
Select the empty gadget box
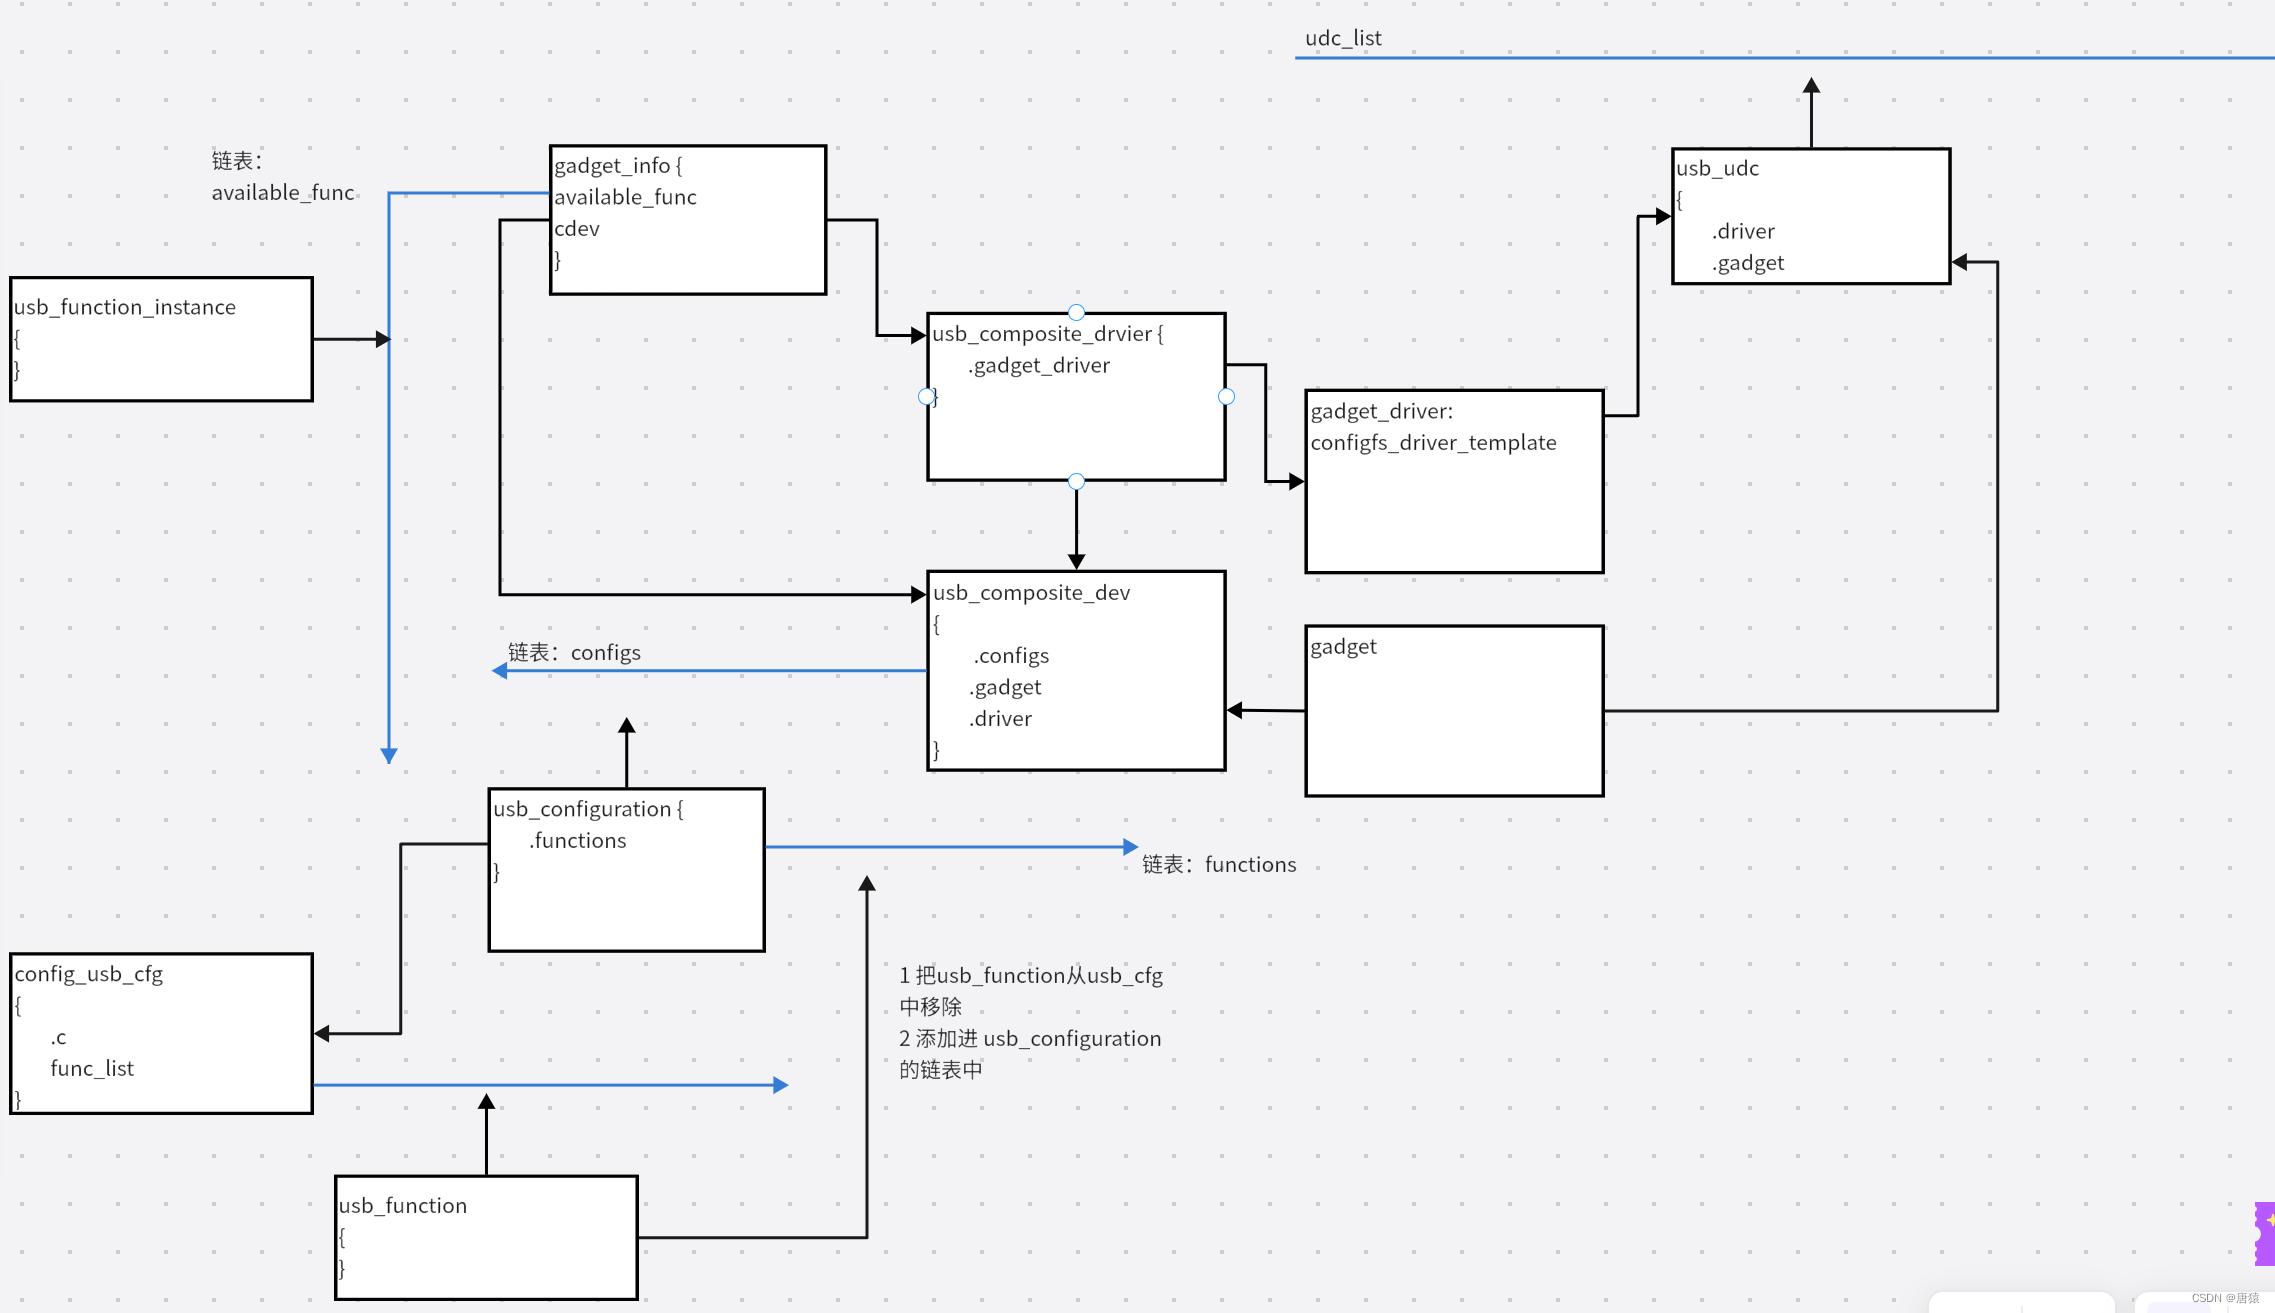tap(1454, 711)
